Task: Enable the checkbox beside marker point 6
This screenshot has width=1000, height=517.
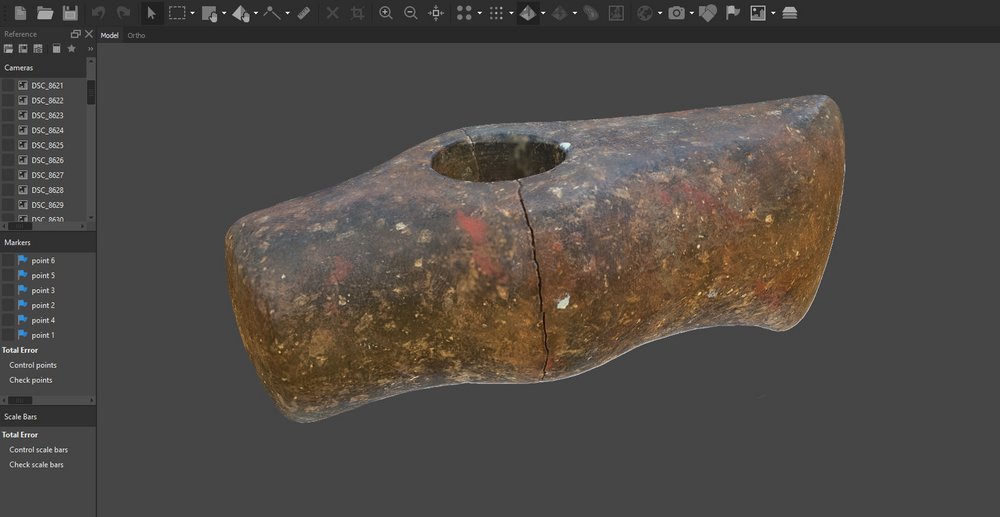Action: click(8, 260)
